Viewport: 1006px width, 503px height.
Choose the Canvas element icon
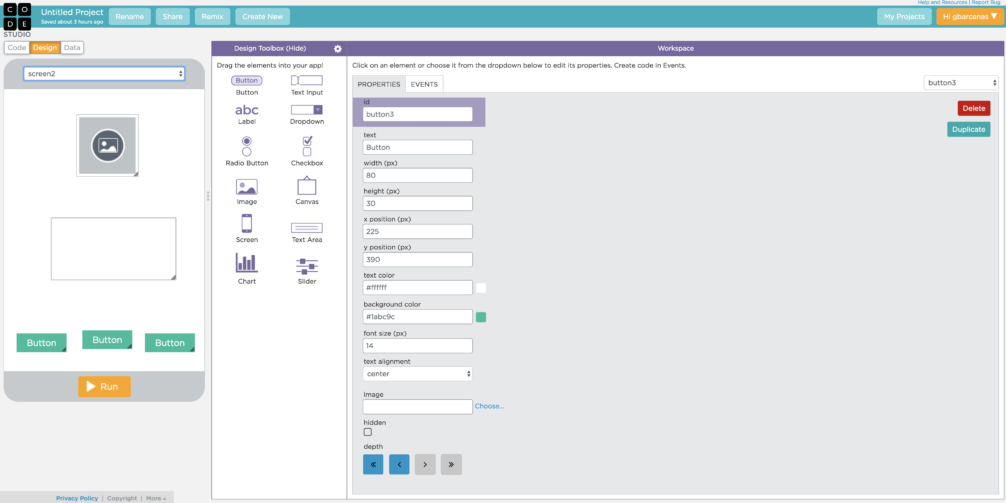click(307, 185)
